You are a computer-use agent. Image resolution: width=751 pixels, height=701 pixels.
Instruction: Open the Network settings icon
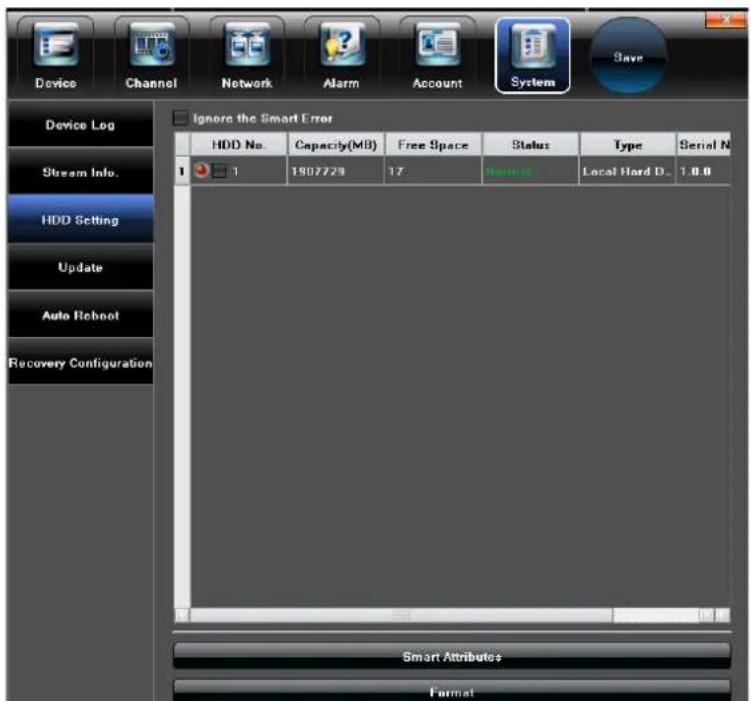247,56
